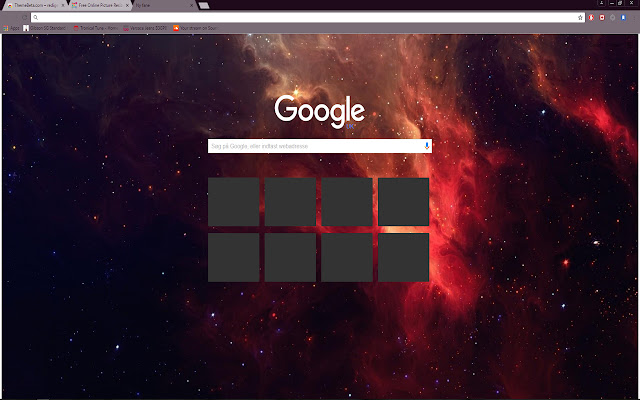Start voice search with the microphone icon

(x=427, y=146)
